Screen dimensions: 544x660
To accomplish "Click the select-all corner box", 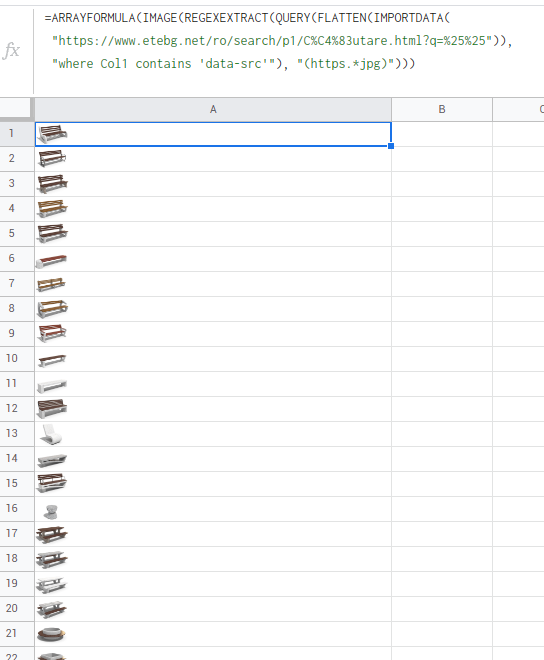I will coord(17,109).
